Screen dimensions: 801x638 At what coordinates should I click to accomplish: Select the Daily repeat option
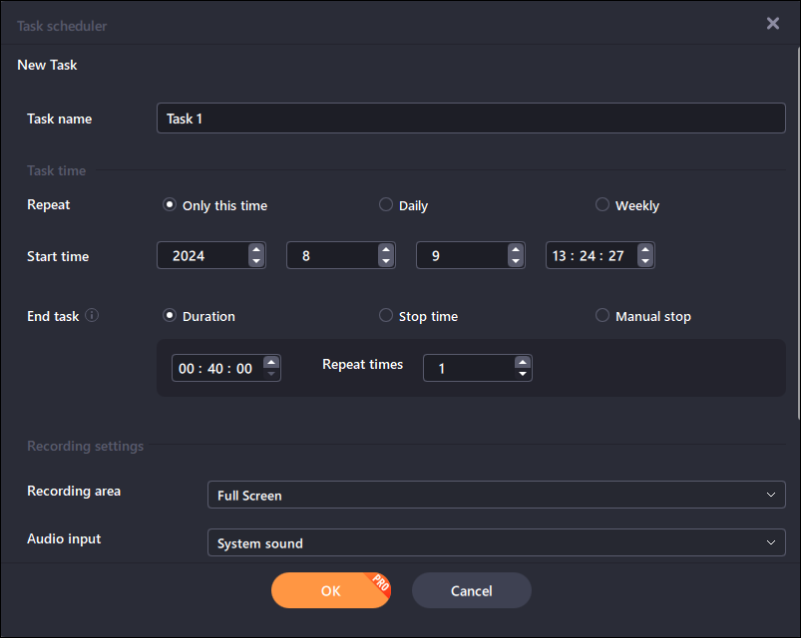coord(386,205)
